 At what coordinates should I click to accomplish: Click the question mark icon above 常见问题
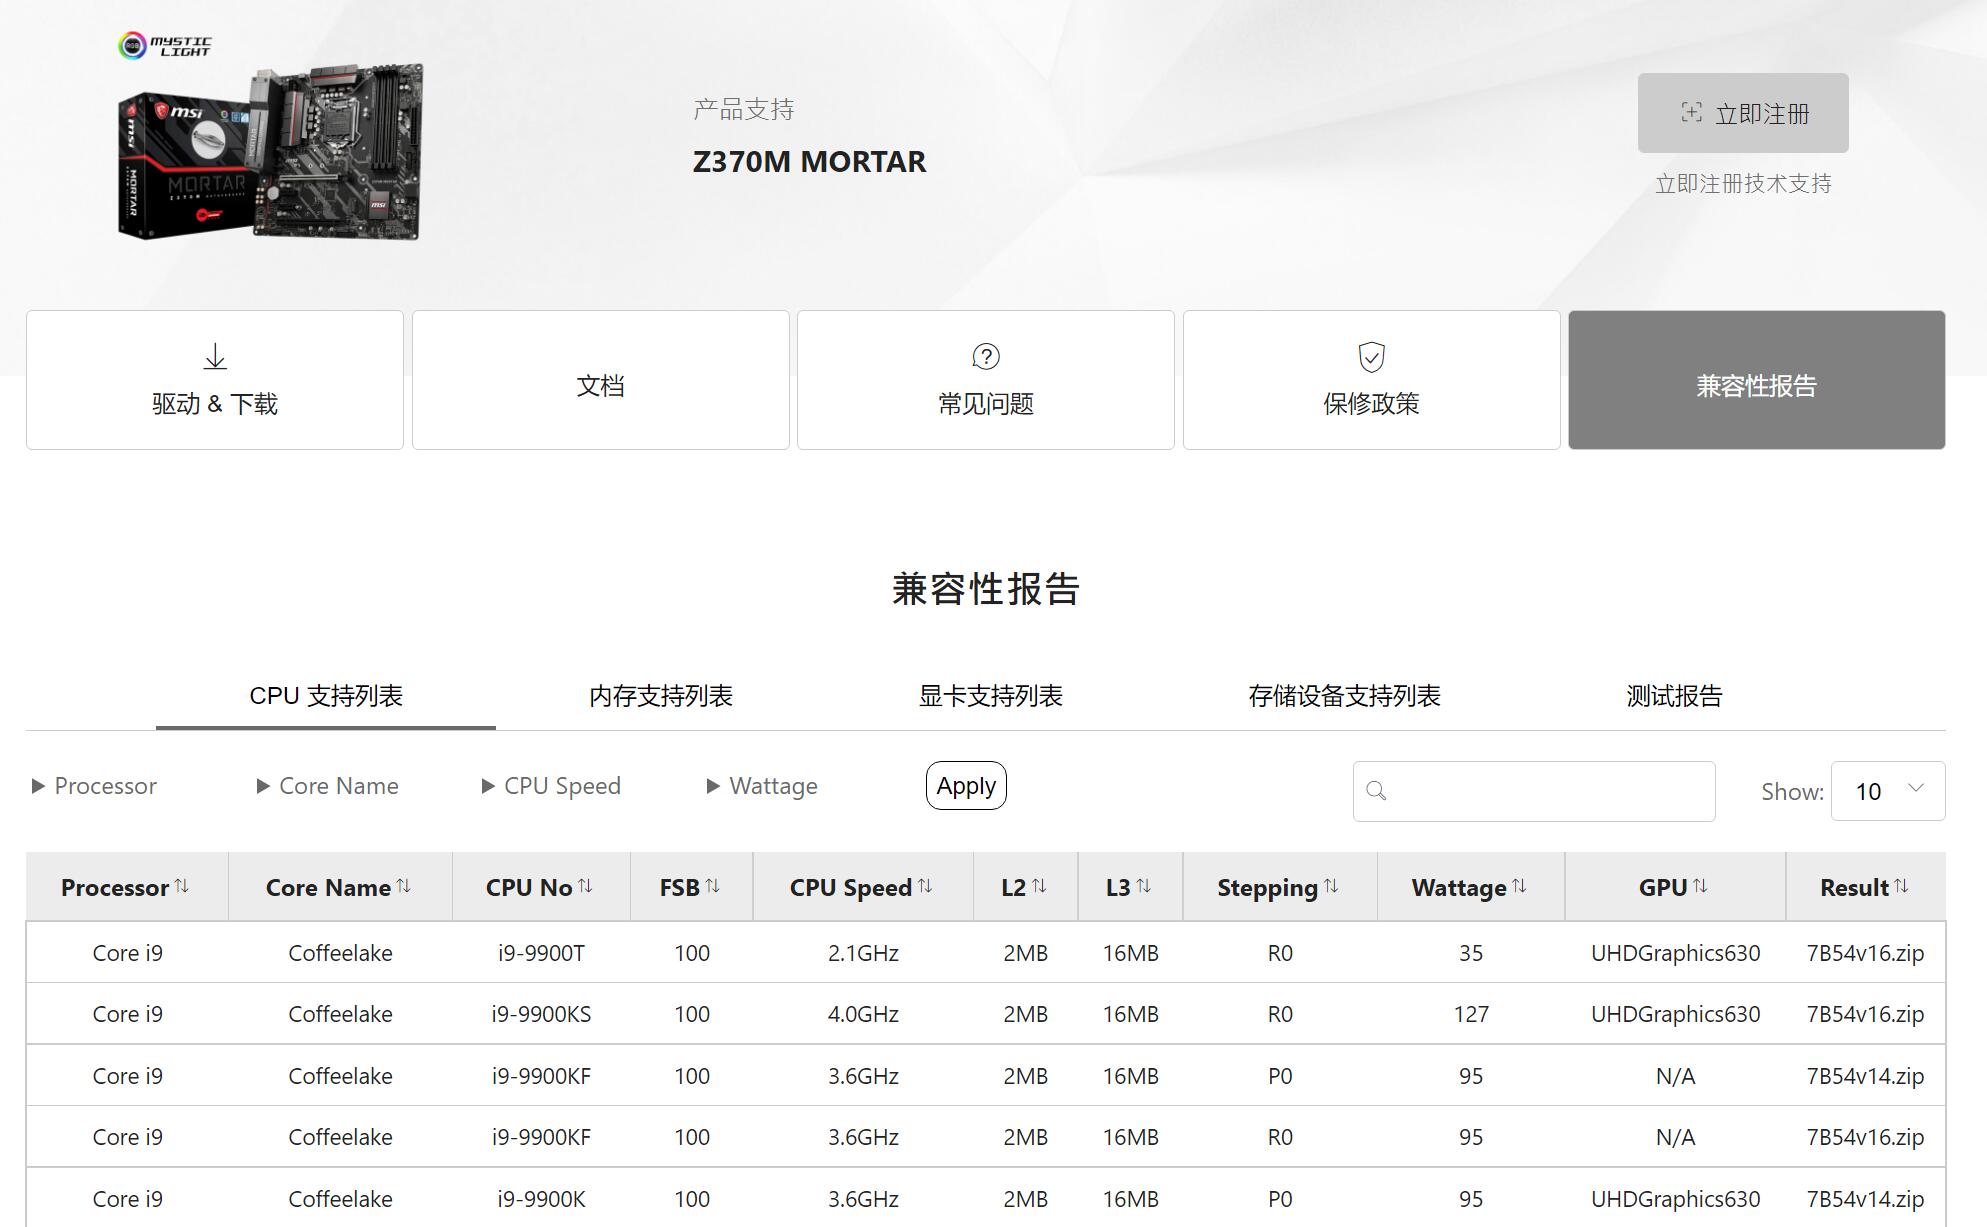pyautogui.click(x=985, y=355)
